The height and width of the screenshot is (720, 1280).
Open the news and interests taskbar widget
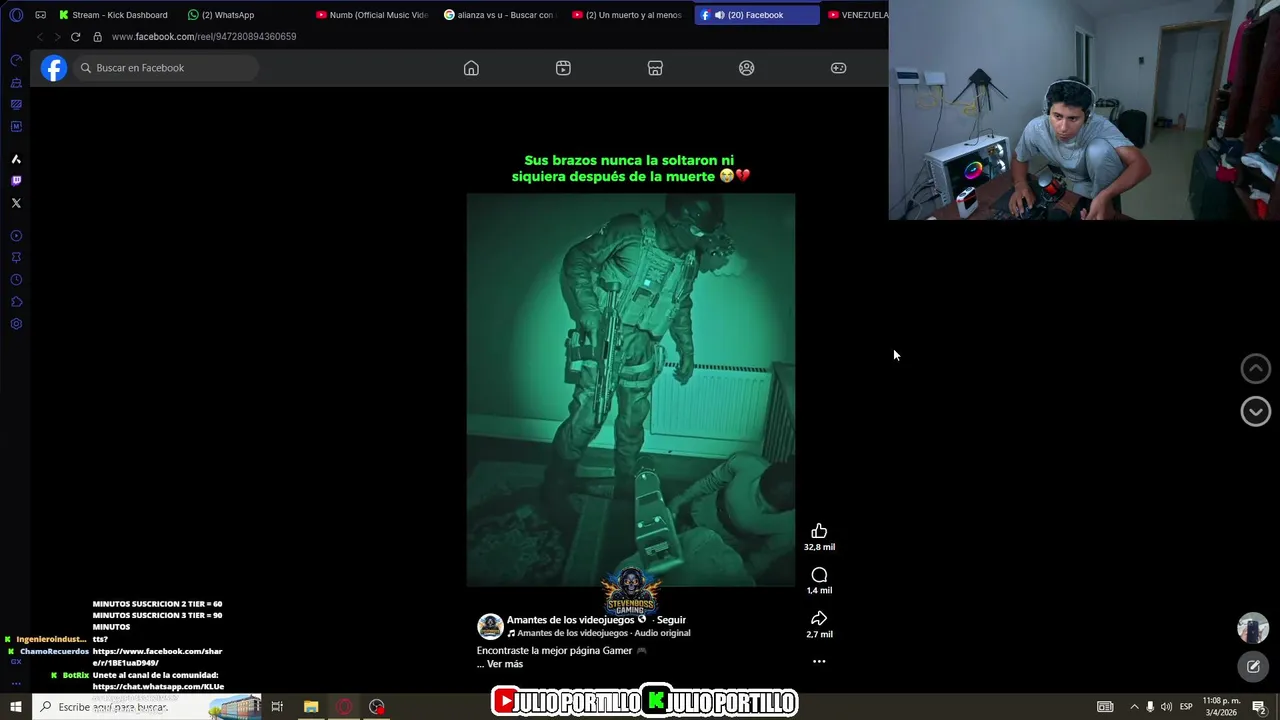(x=235, y=707)
